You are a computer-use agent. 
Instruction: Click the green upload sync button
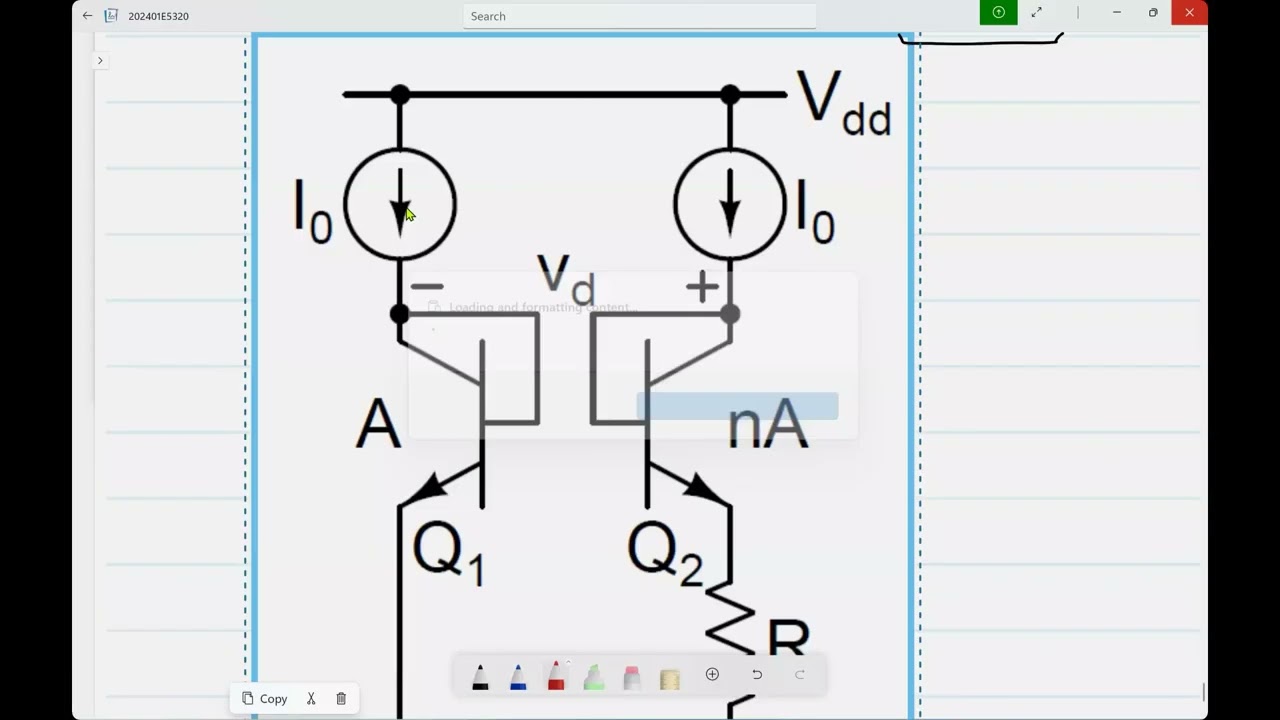click(998, 12)
